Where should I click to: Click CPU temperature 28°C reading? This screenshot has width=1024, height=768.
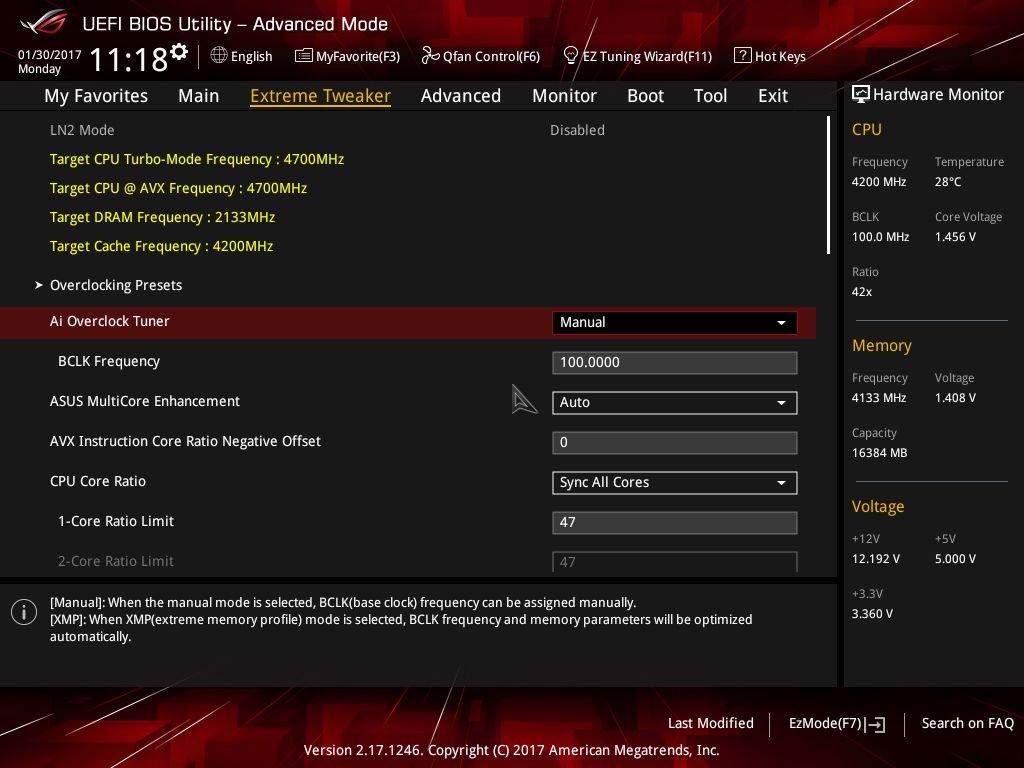coord(948,182)
